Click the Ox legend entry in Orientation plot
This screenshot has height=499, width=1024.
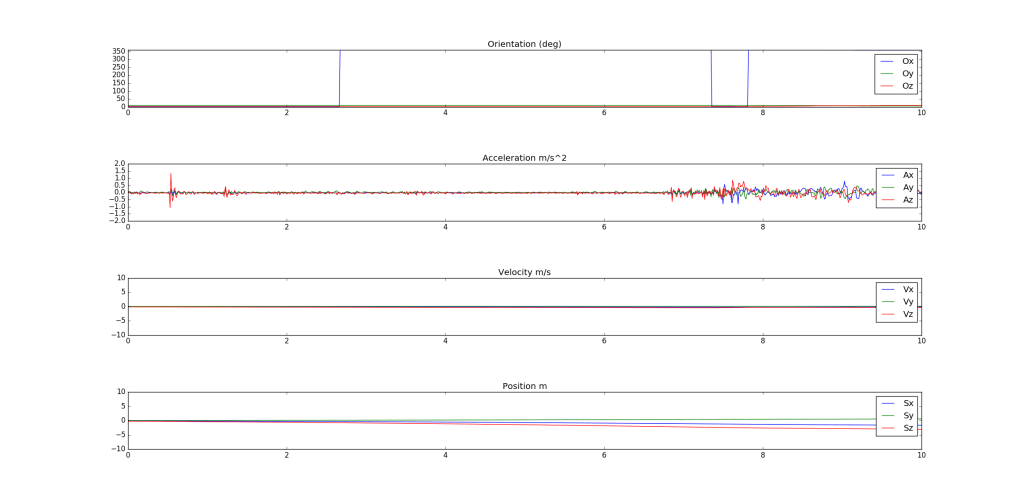907,61
